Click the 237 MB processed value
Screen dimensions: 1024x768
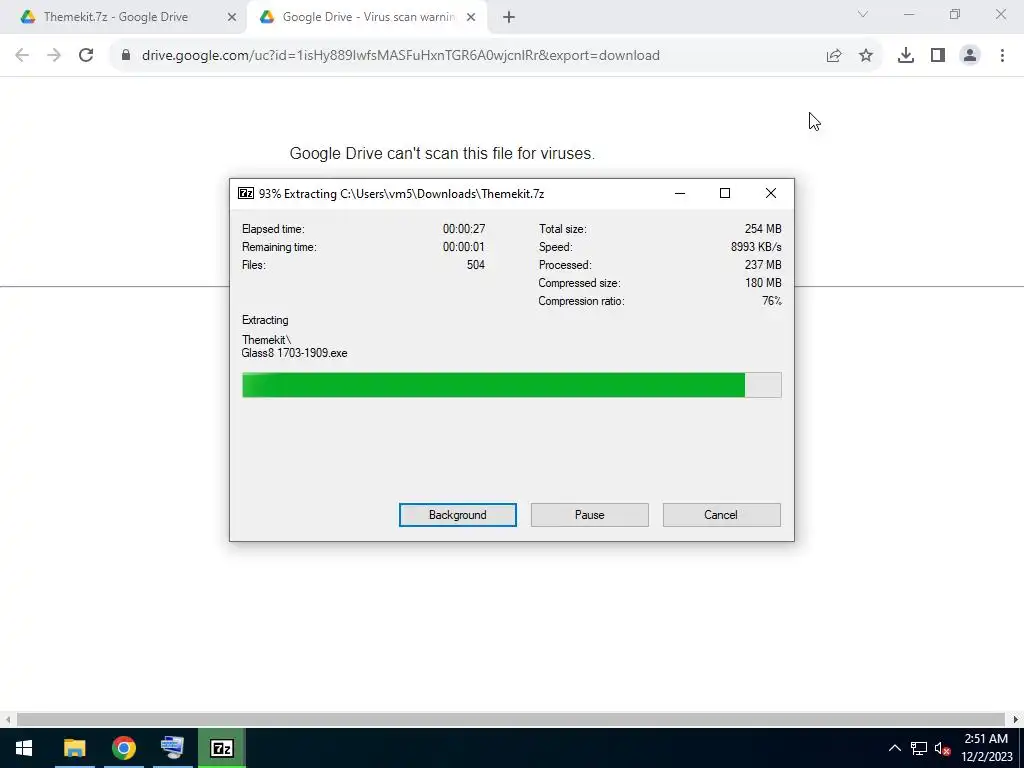(763, 265)
